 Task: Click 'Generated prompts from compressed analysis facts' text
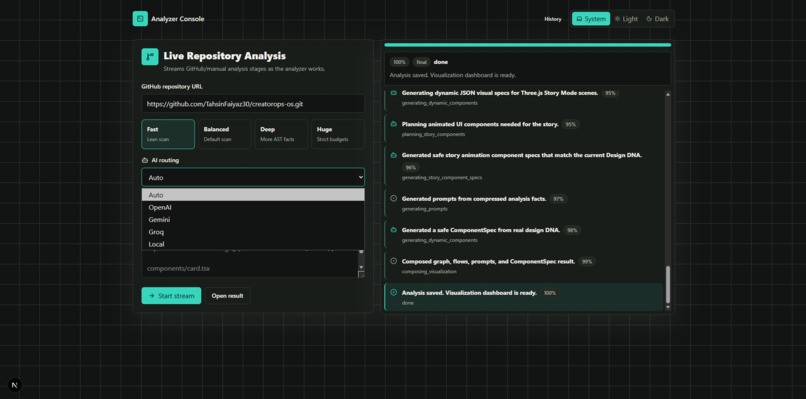tap(473, 198)
